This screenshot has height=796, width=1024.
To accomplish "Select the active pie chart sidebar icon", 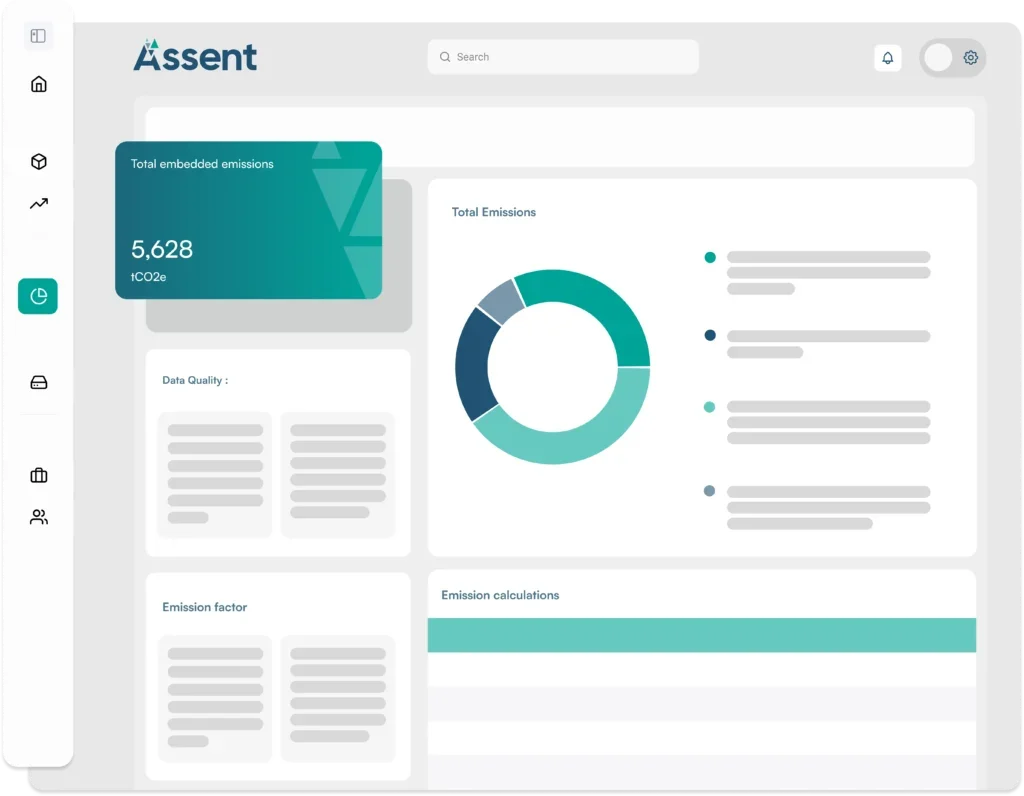I will pos(38,296).
